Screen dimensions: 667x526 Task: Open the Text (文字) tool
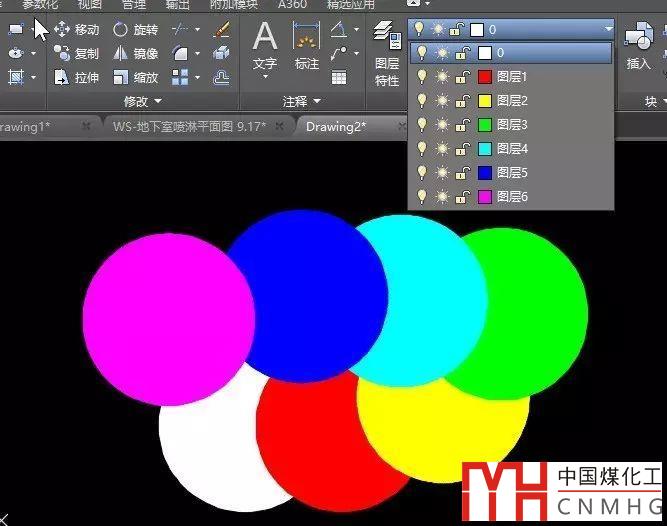click(265, 46)
